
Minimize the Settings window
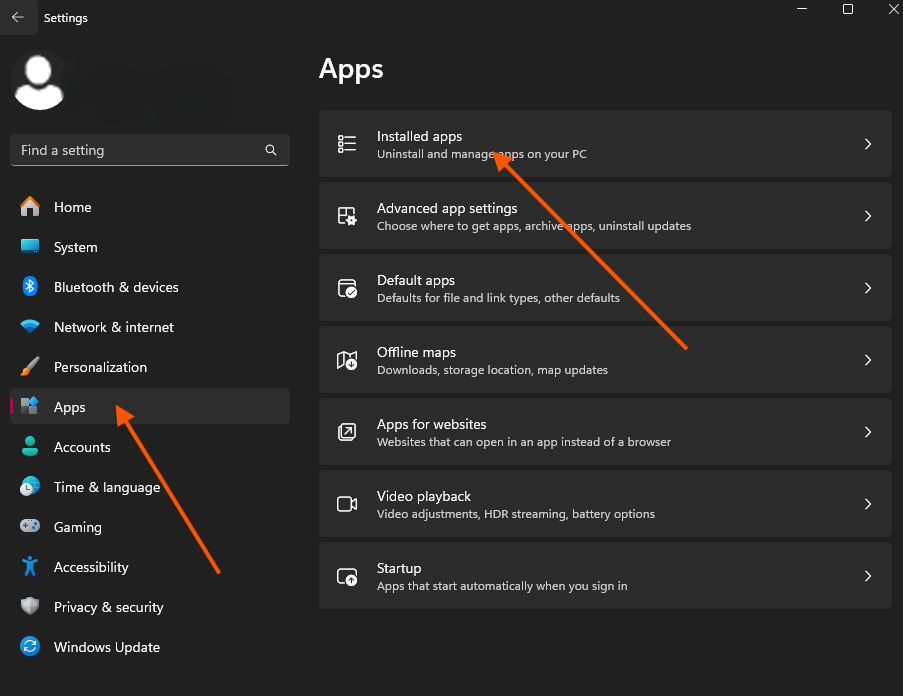[802, 9]
